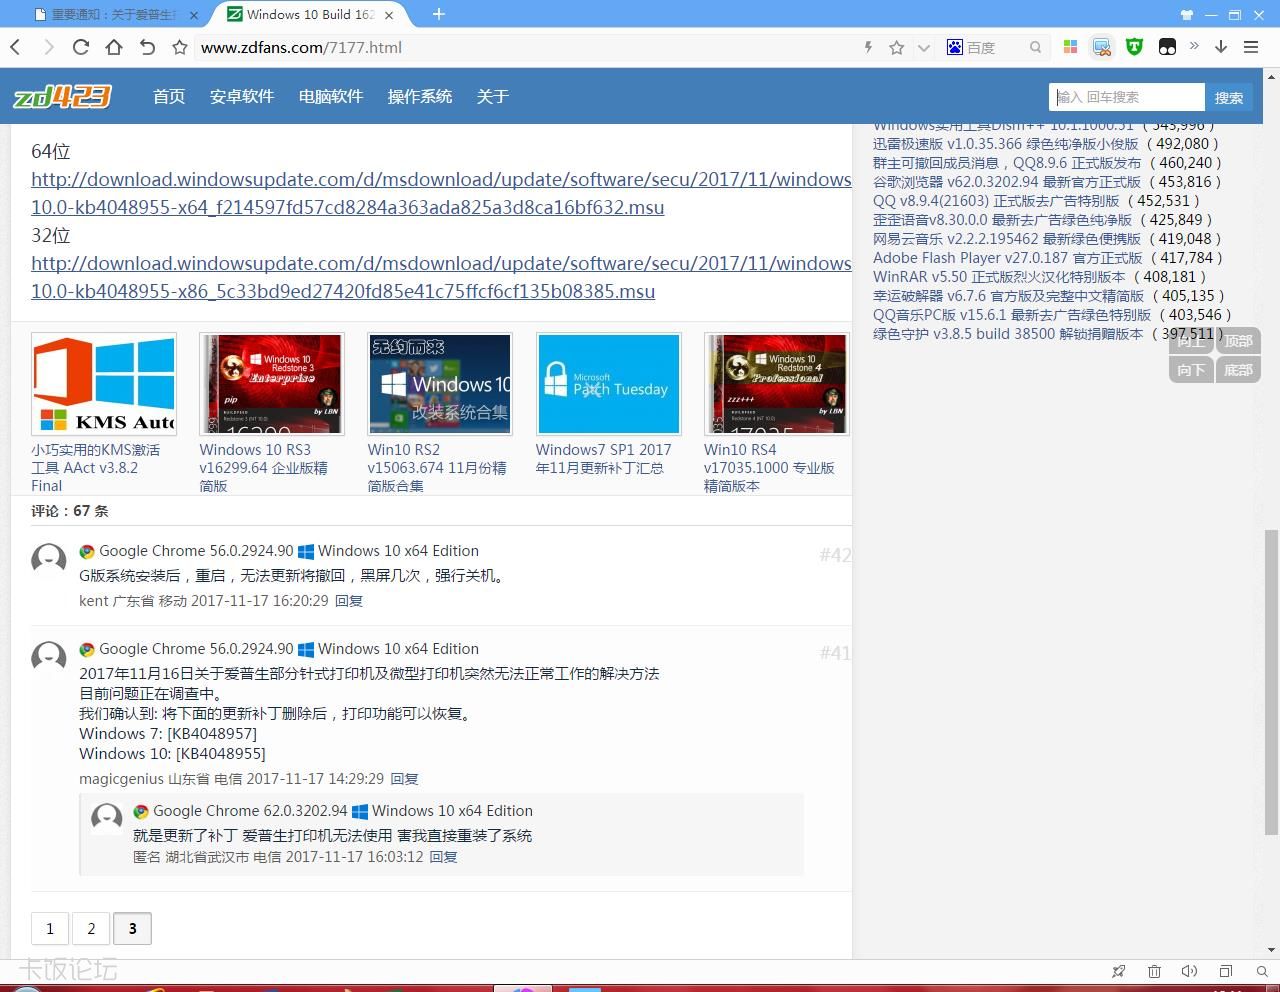Go to comments page 2
This screenshot has width=1280, height=992.
(91, 929)
